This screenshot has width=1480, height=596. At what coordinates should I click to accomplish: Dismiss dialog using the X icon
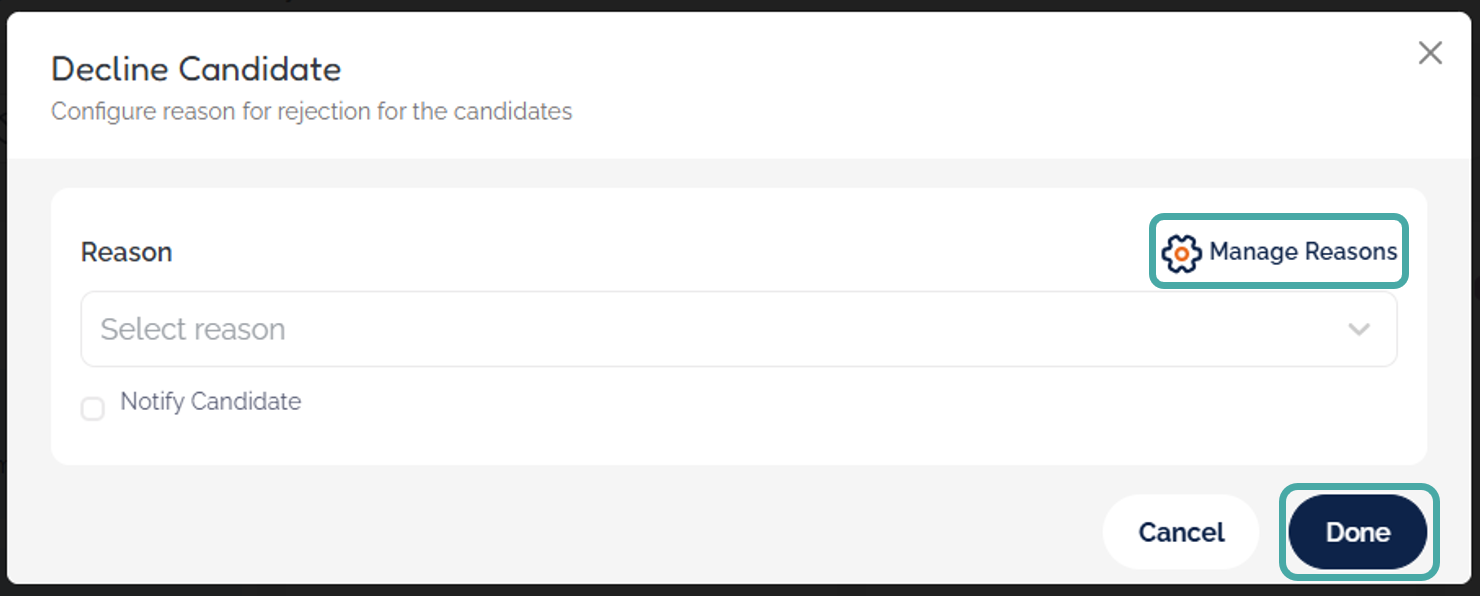[x=1430, y=53]
